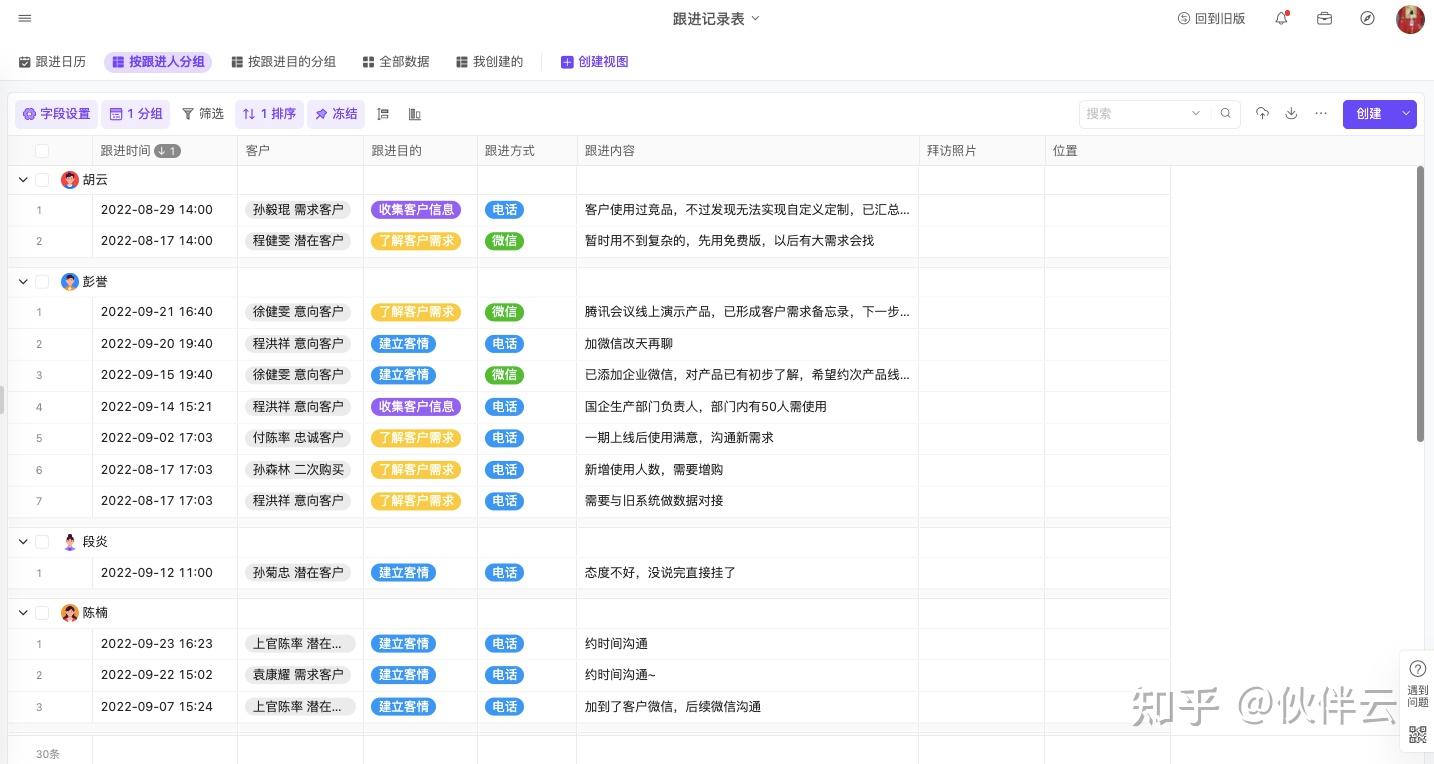Switch to 按跟进目的分组 view tab
The height and width of the screenshot is (764, 1434).
click(x=283, y=62)
